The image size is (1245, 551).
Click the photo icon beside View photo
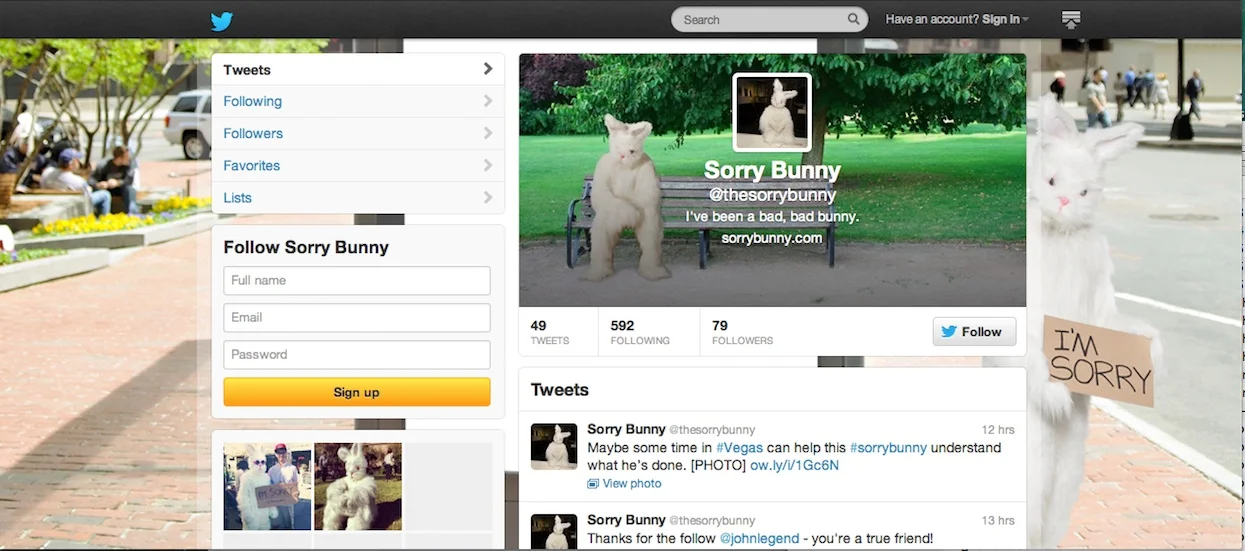coord(593,484)
